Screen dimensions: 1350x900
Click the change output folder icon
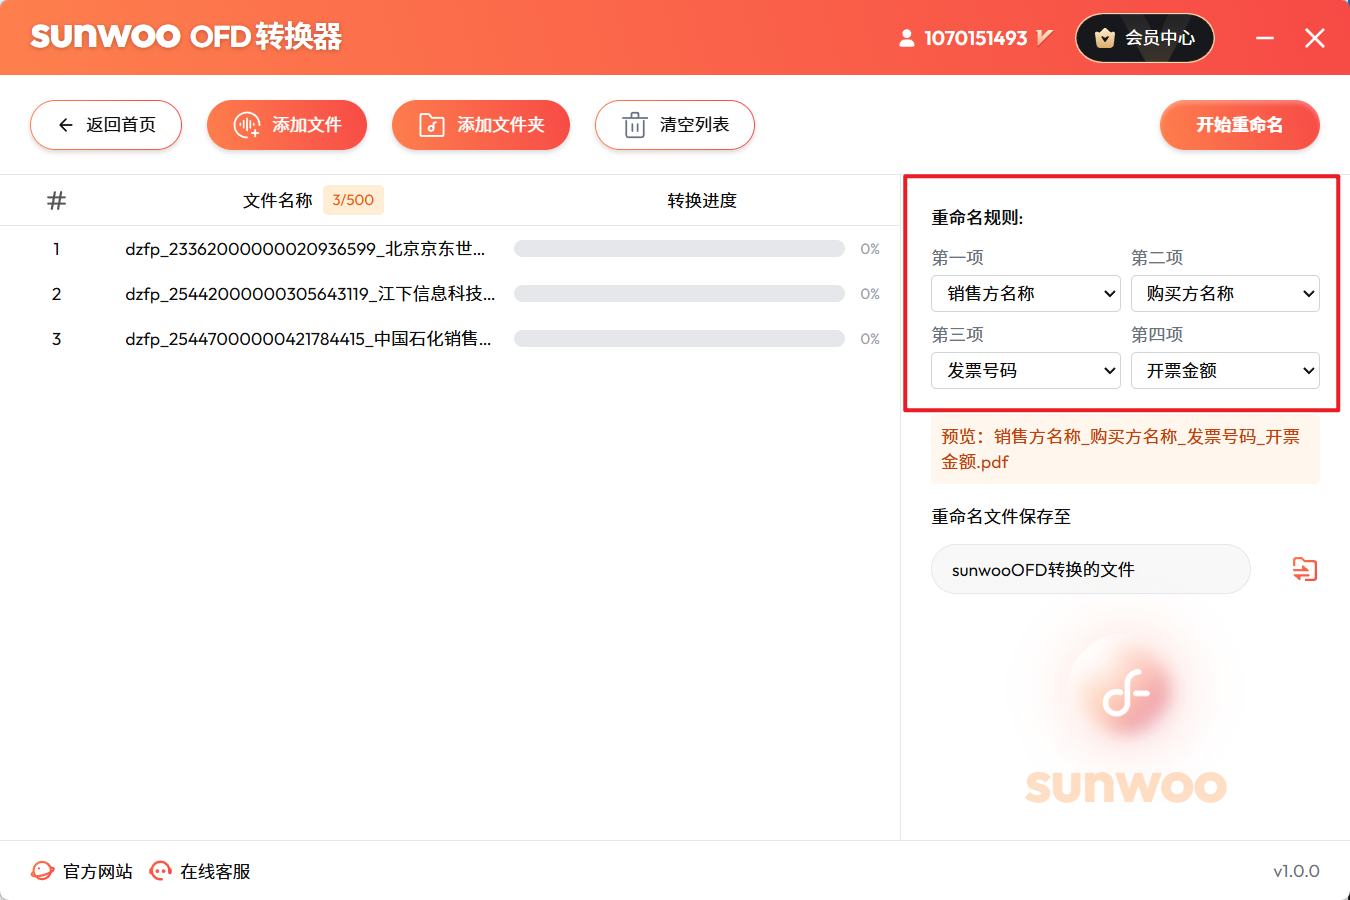(1305, 569)
